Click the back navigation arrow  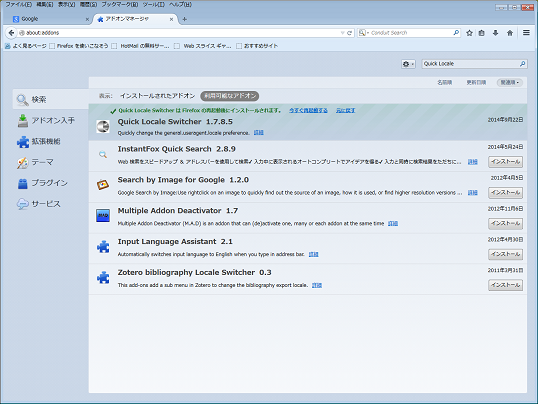coord(11,33)
